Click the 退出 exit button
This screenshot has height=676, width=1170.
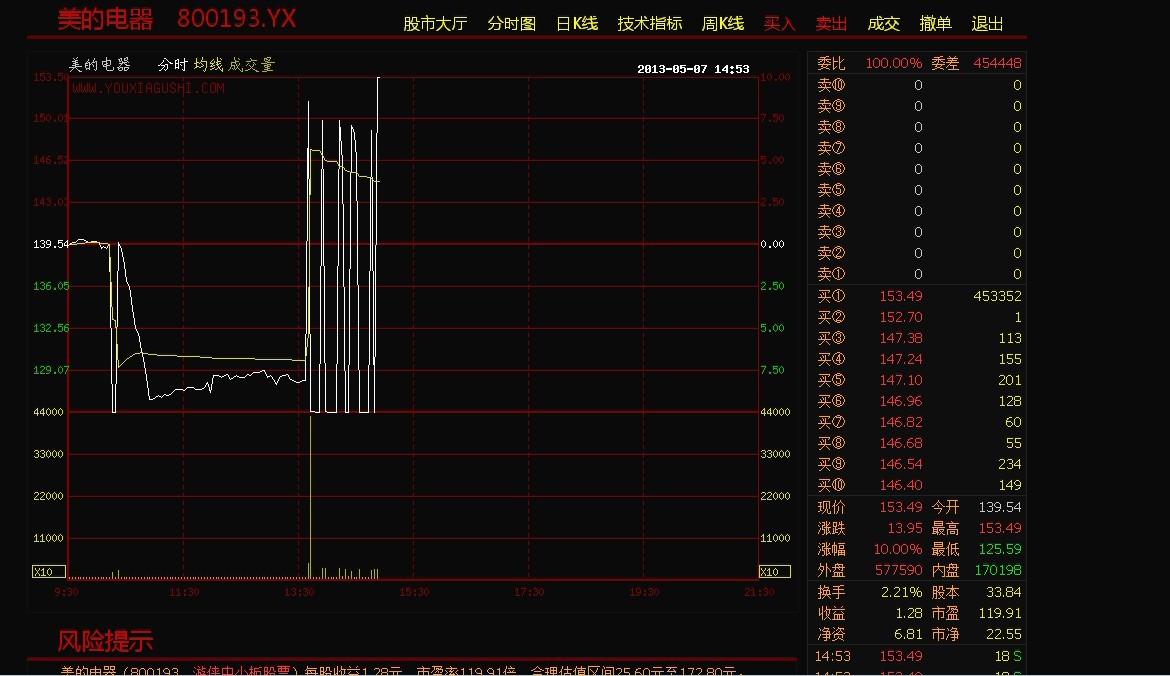[x=986, y=24]
